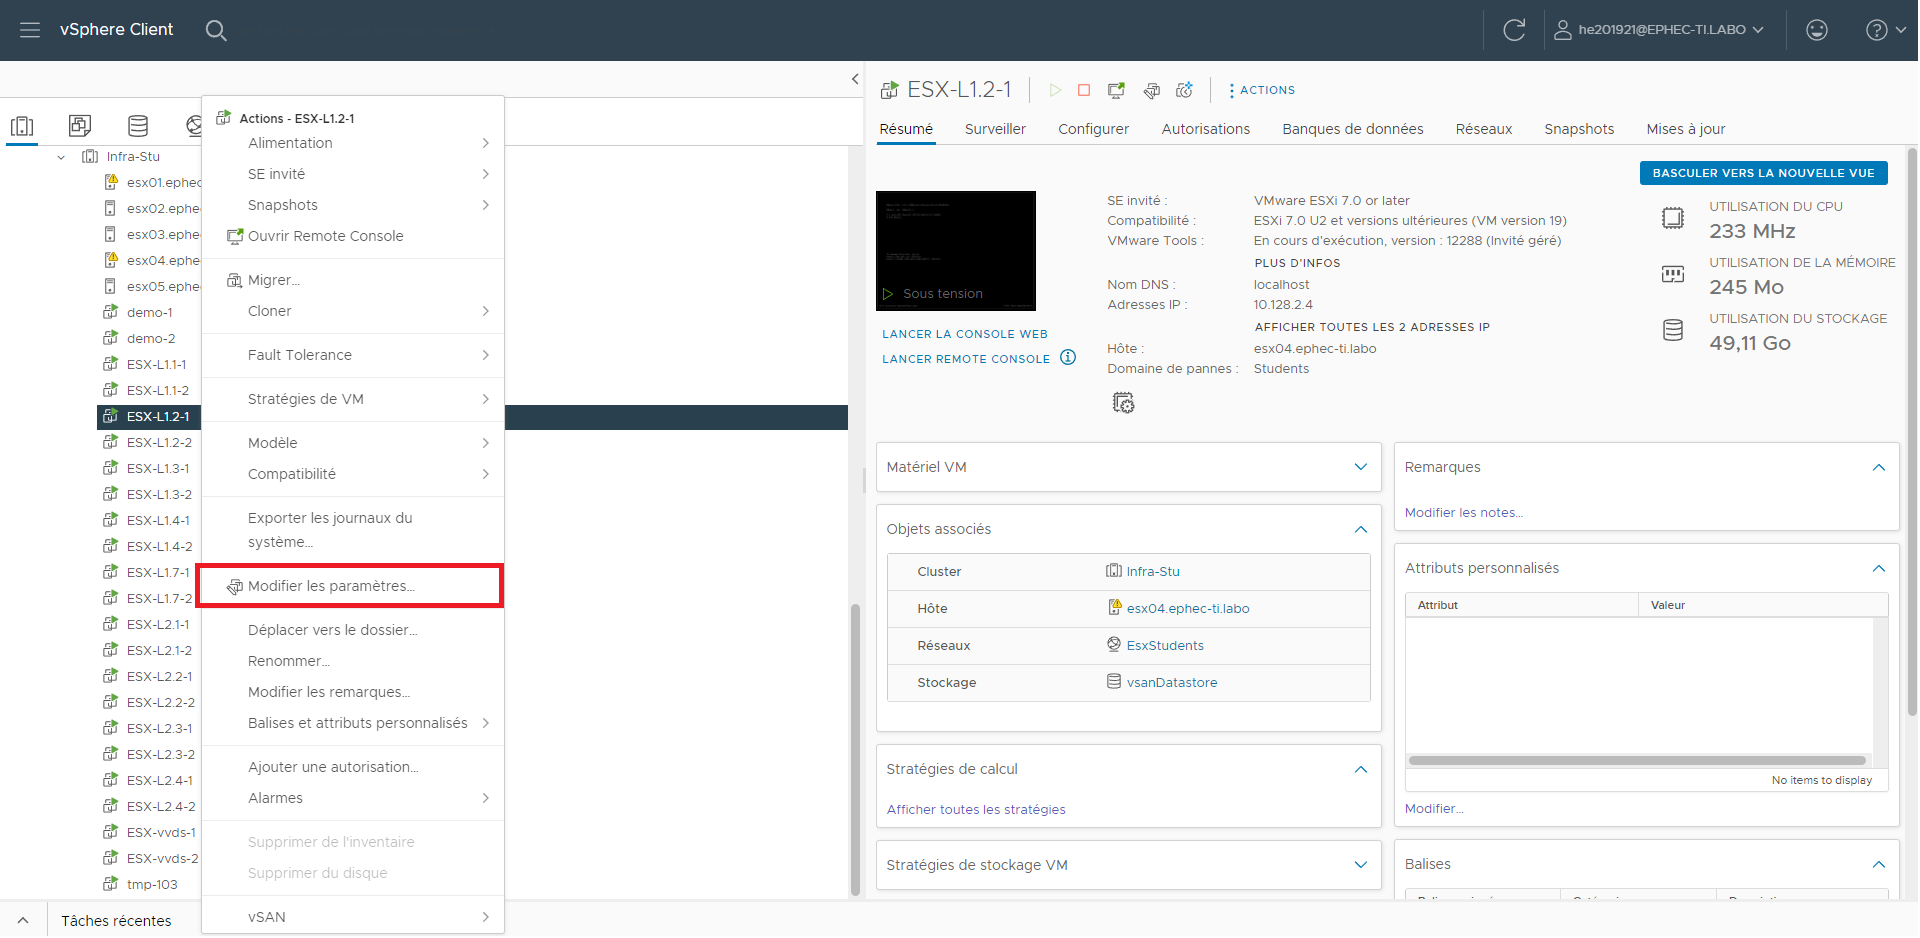Click the datastore icon beside vsanDatastore
This screenshot has height=938, width=1920.
click(x=1114, y=682)
